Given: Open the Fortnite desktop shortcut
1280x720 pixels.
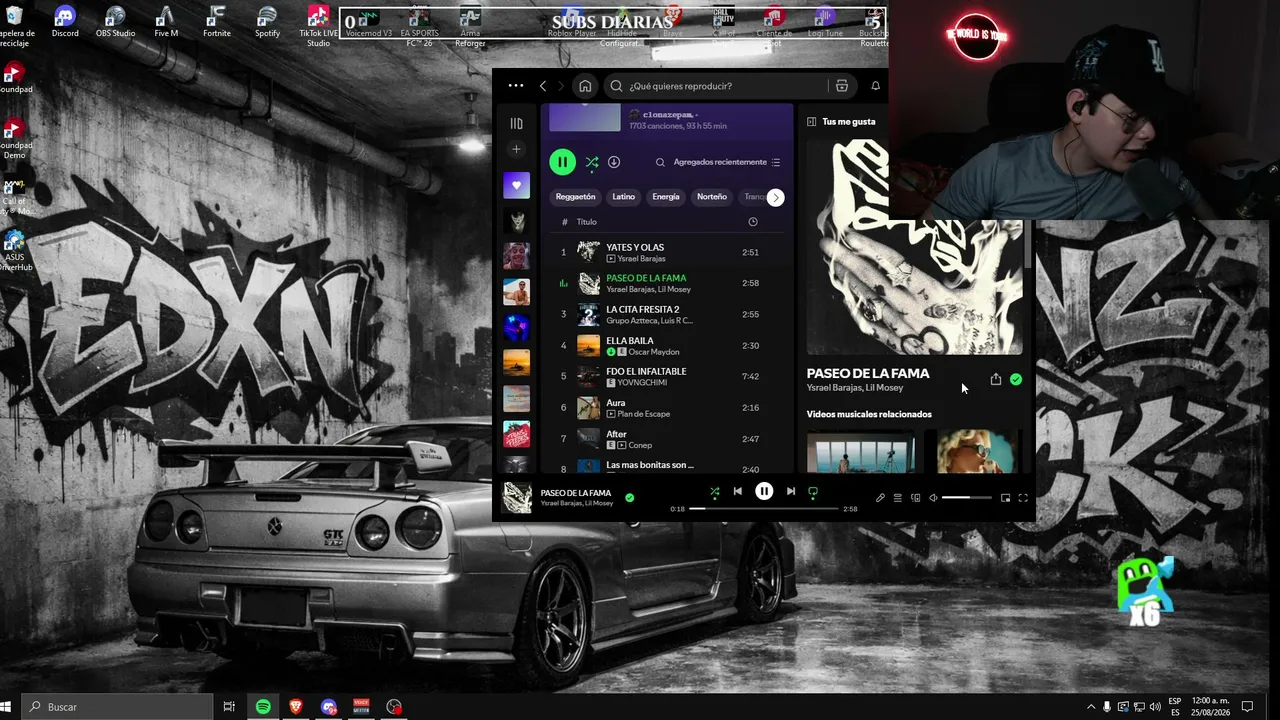Looking at the screenshot, I should 216,21.
